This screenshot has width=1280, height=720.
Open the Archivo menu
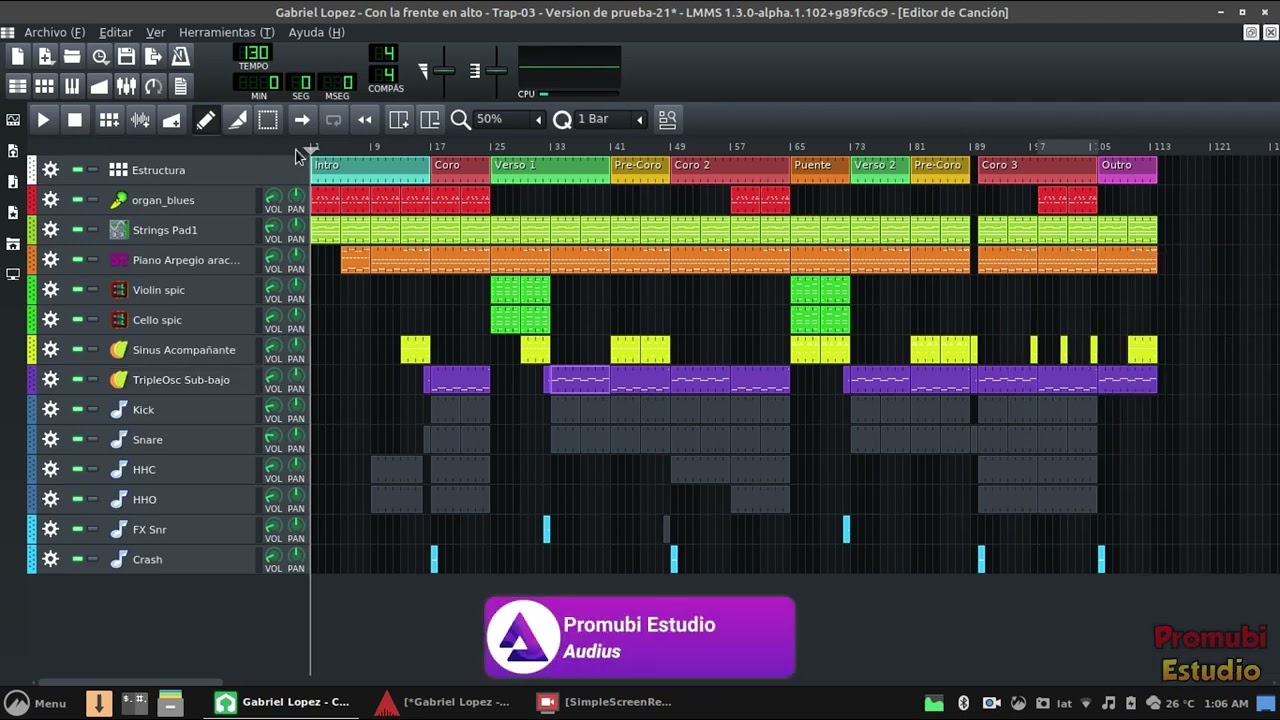(54, 32)
